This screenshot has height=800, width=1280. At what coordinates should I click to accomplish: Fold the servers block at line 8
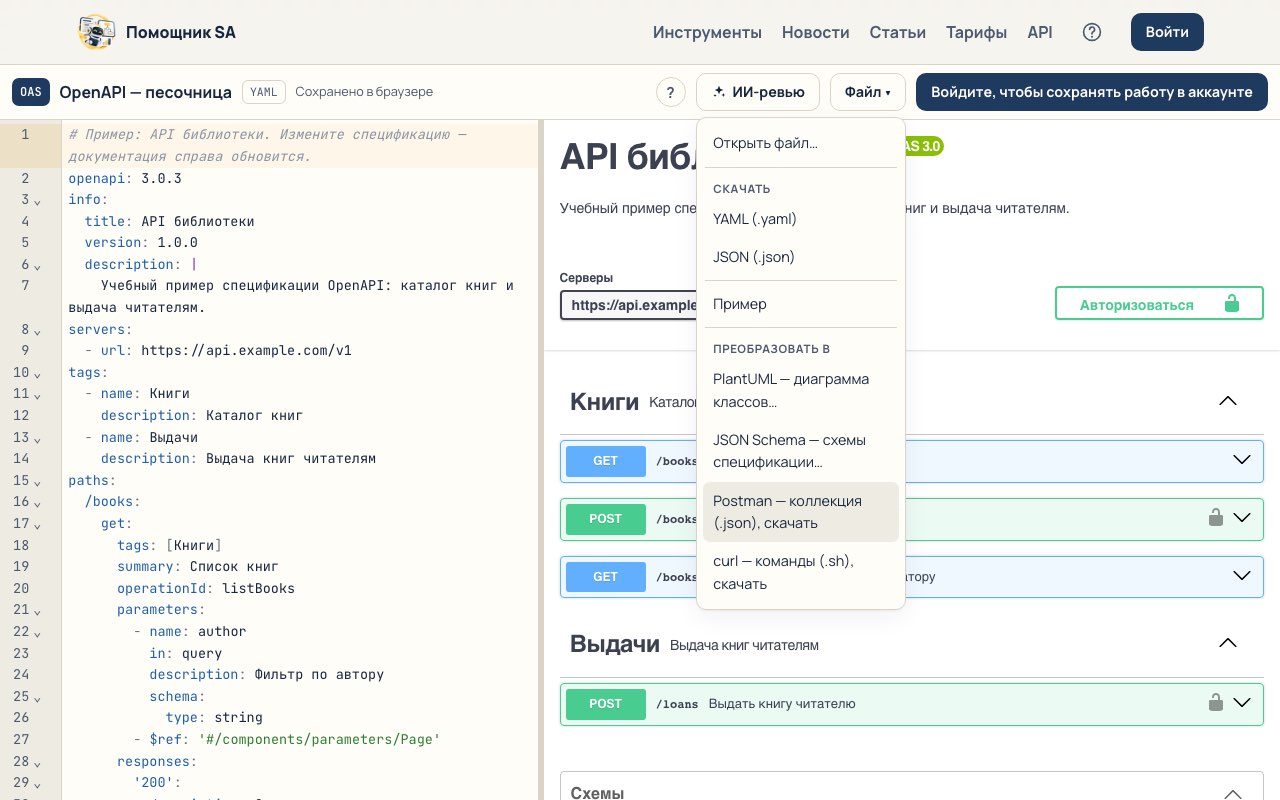pyautogui.click(x=38, y=331)
